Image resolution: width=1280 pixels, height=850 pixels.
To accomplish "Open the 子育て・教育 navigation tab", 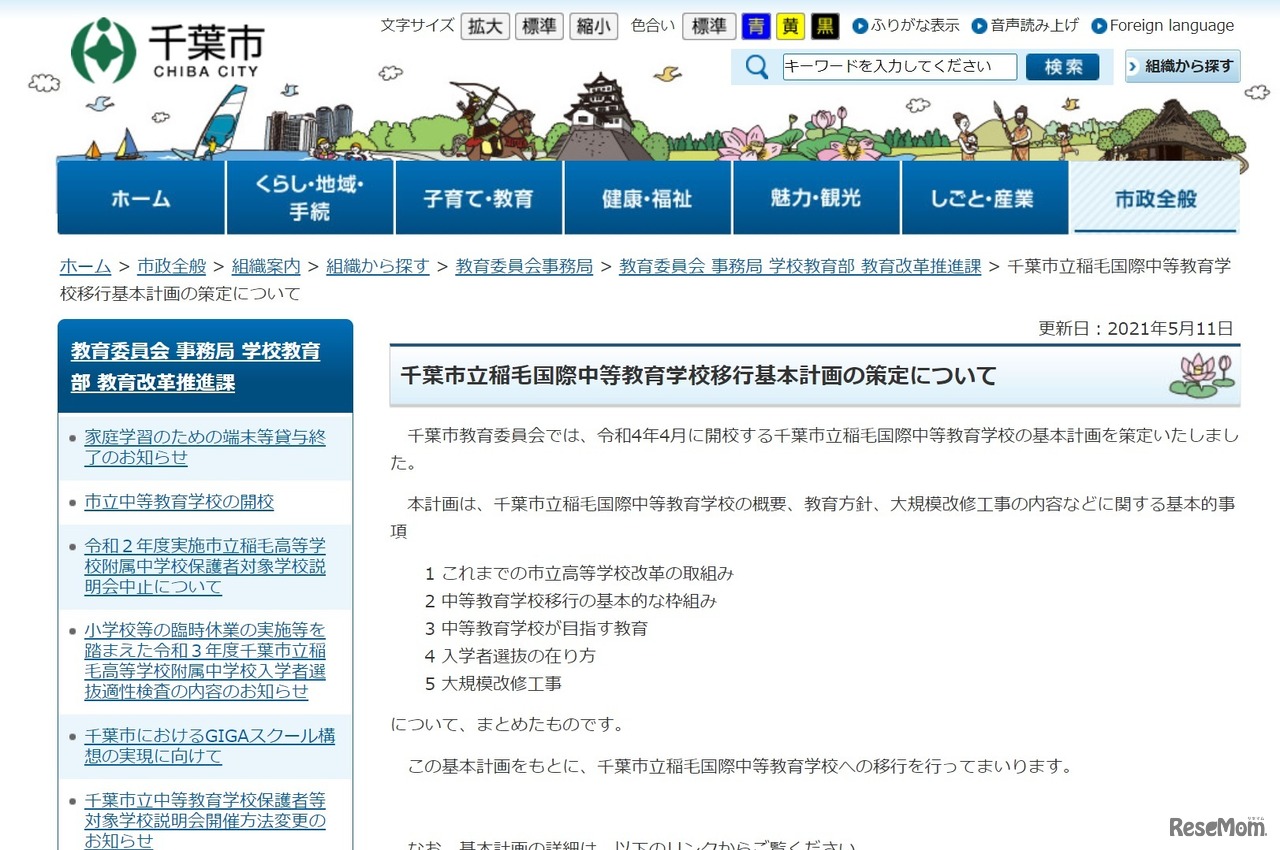I will 480,197.
